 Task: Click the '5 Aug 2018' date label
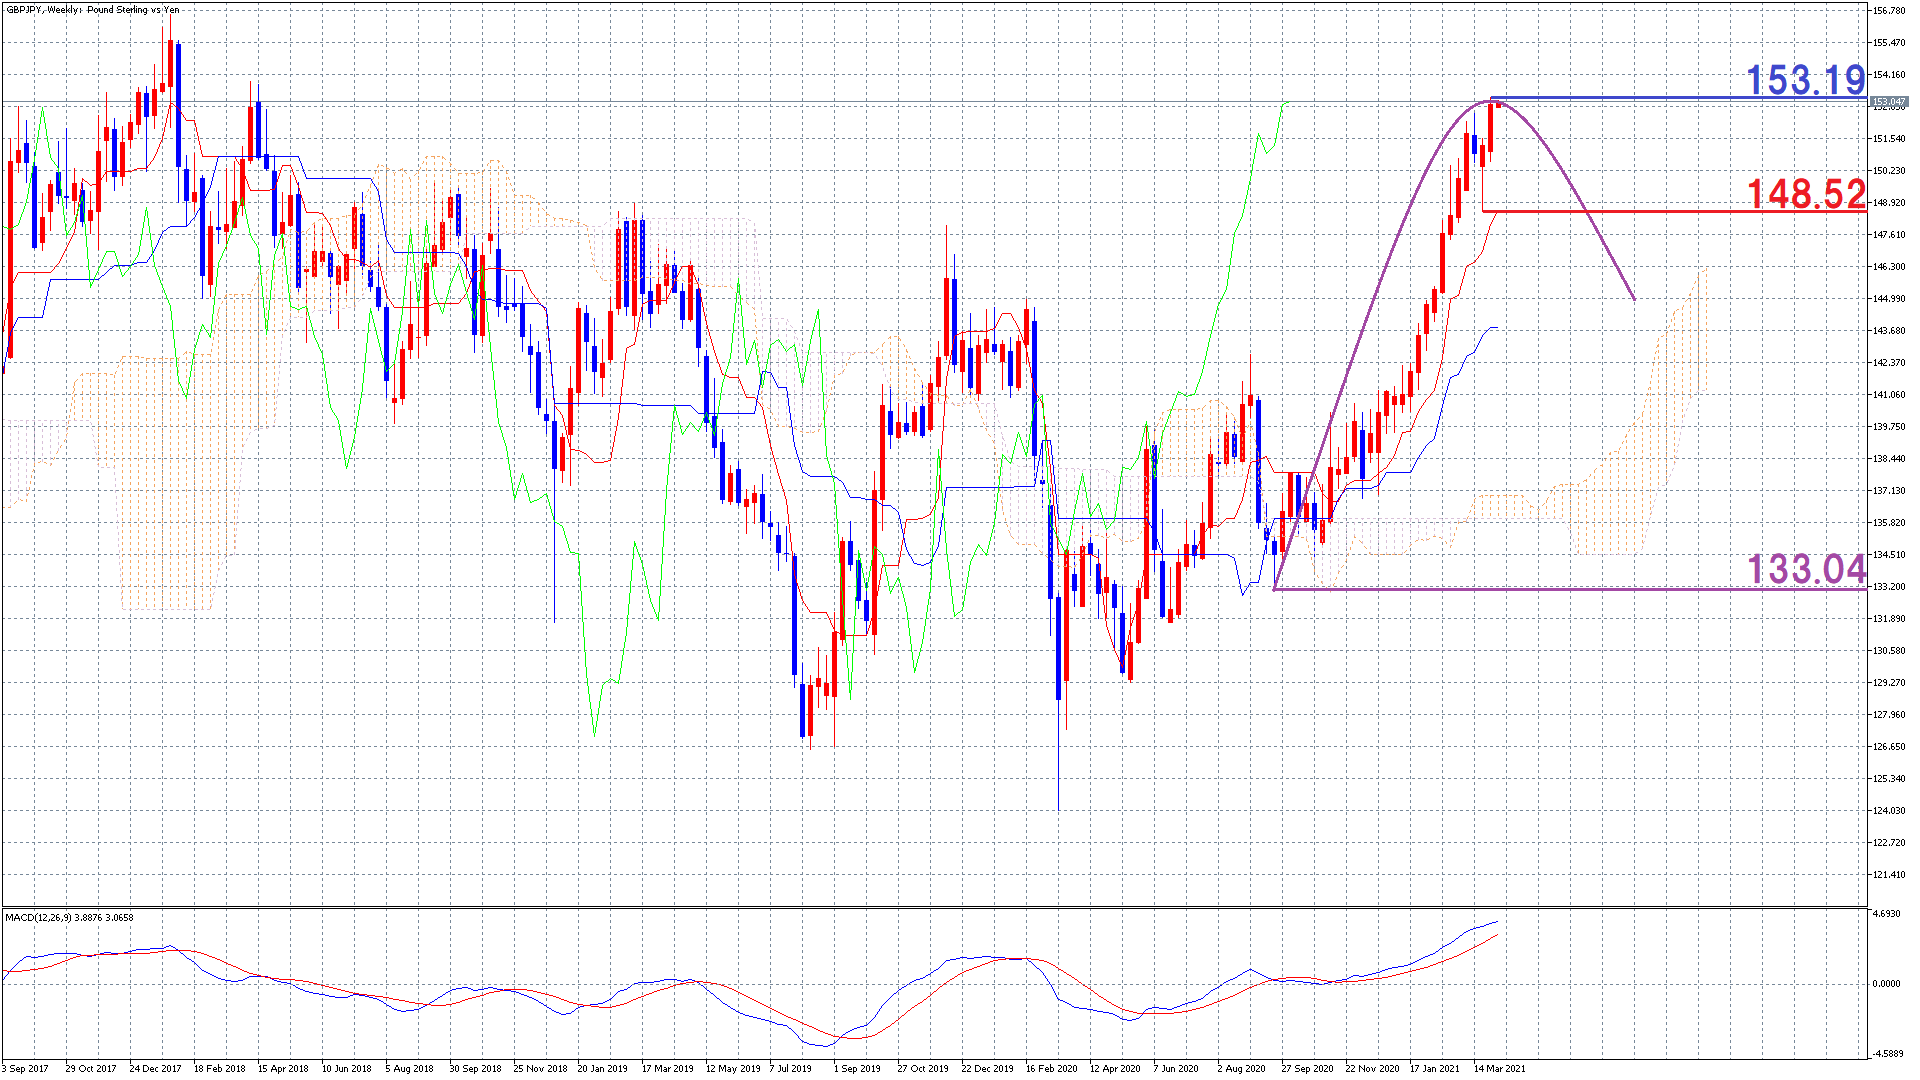(410, 1069)
